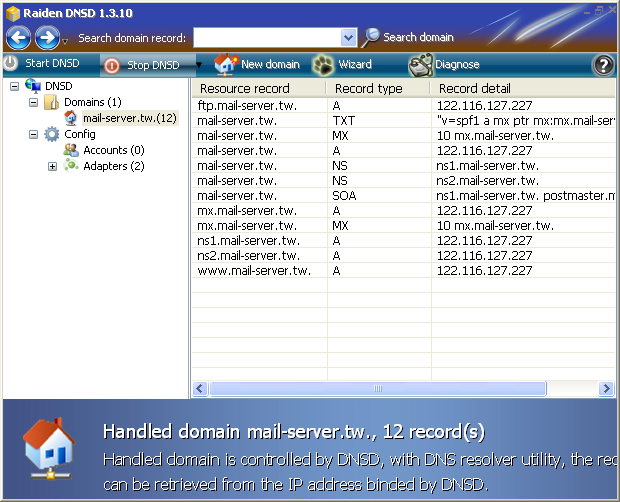Select mail-server.tw.(12) in the tree

pos(130,118)
